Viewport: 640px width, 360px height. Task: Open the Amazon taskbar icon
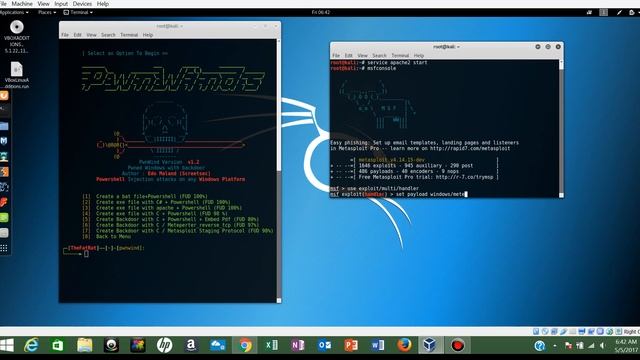(x=191, y=345)
